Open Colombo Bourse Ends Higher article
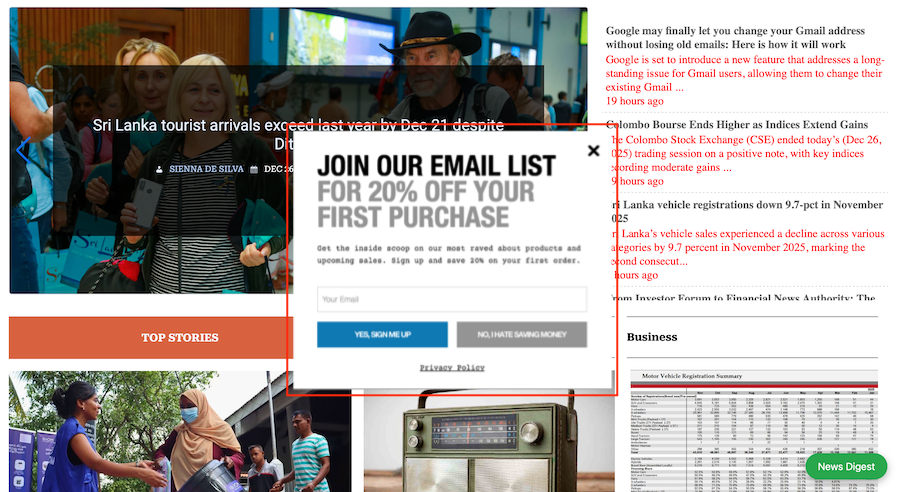The width and height of the screenshot is (900, 492). click(739, 125)
